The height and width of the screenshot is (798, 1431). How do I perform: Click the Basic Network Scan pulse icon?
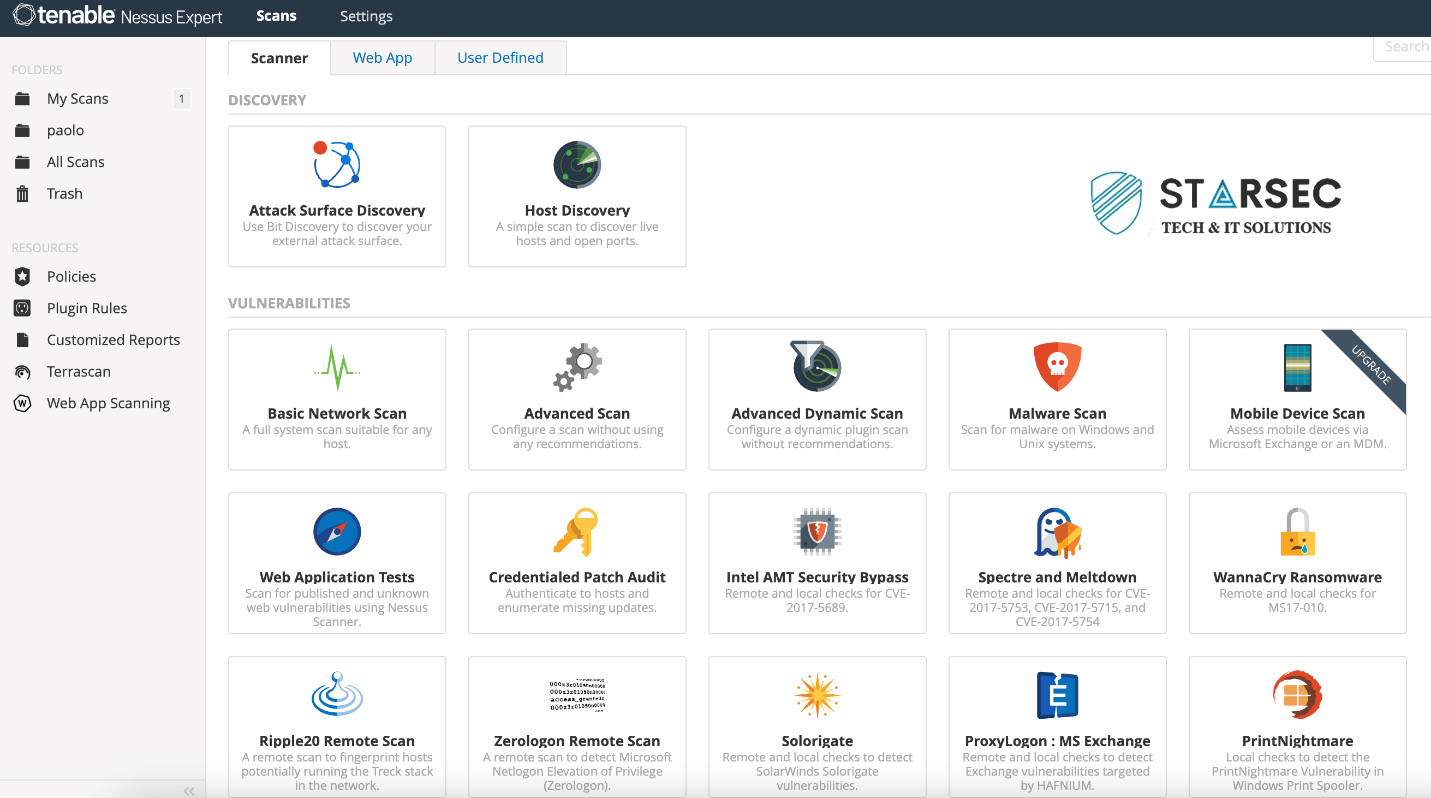point(337,368)
